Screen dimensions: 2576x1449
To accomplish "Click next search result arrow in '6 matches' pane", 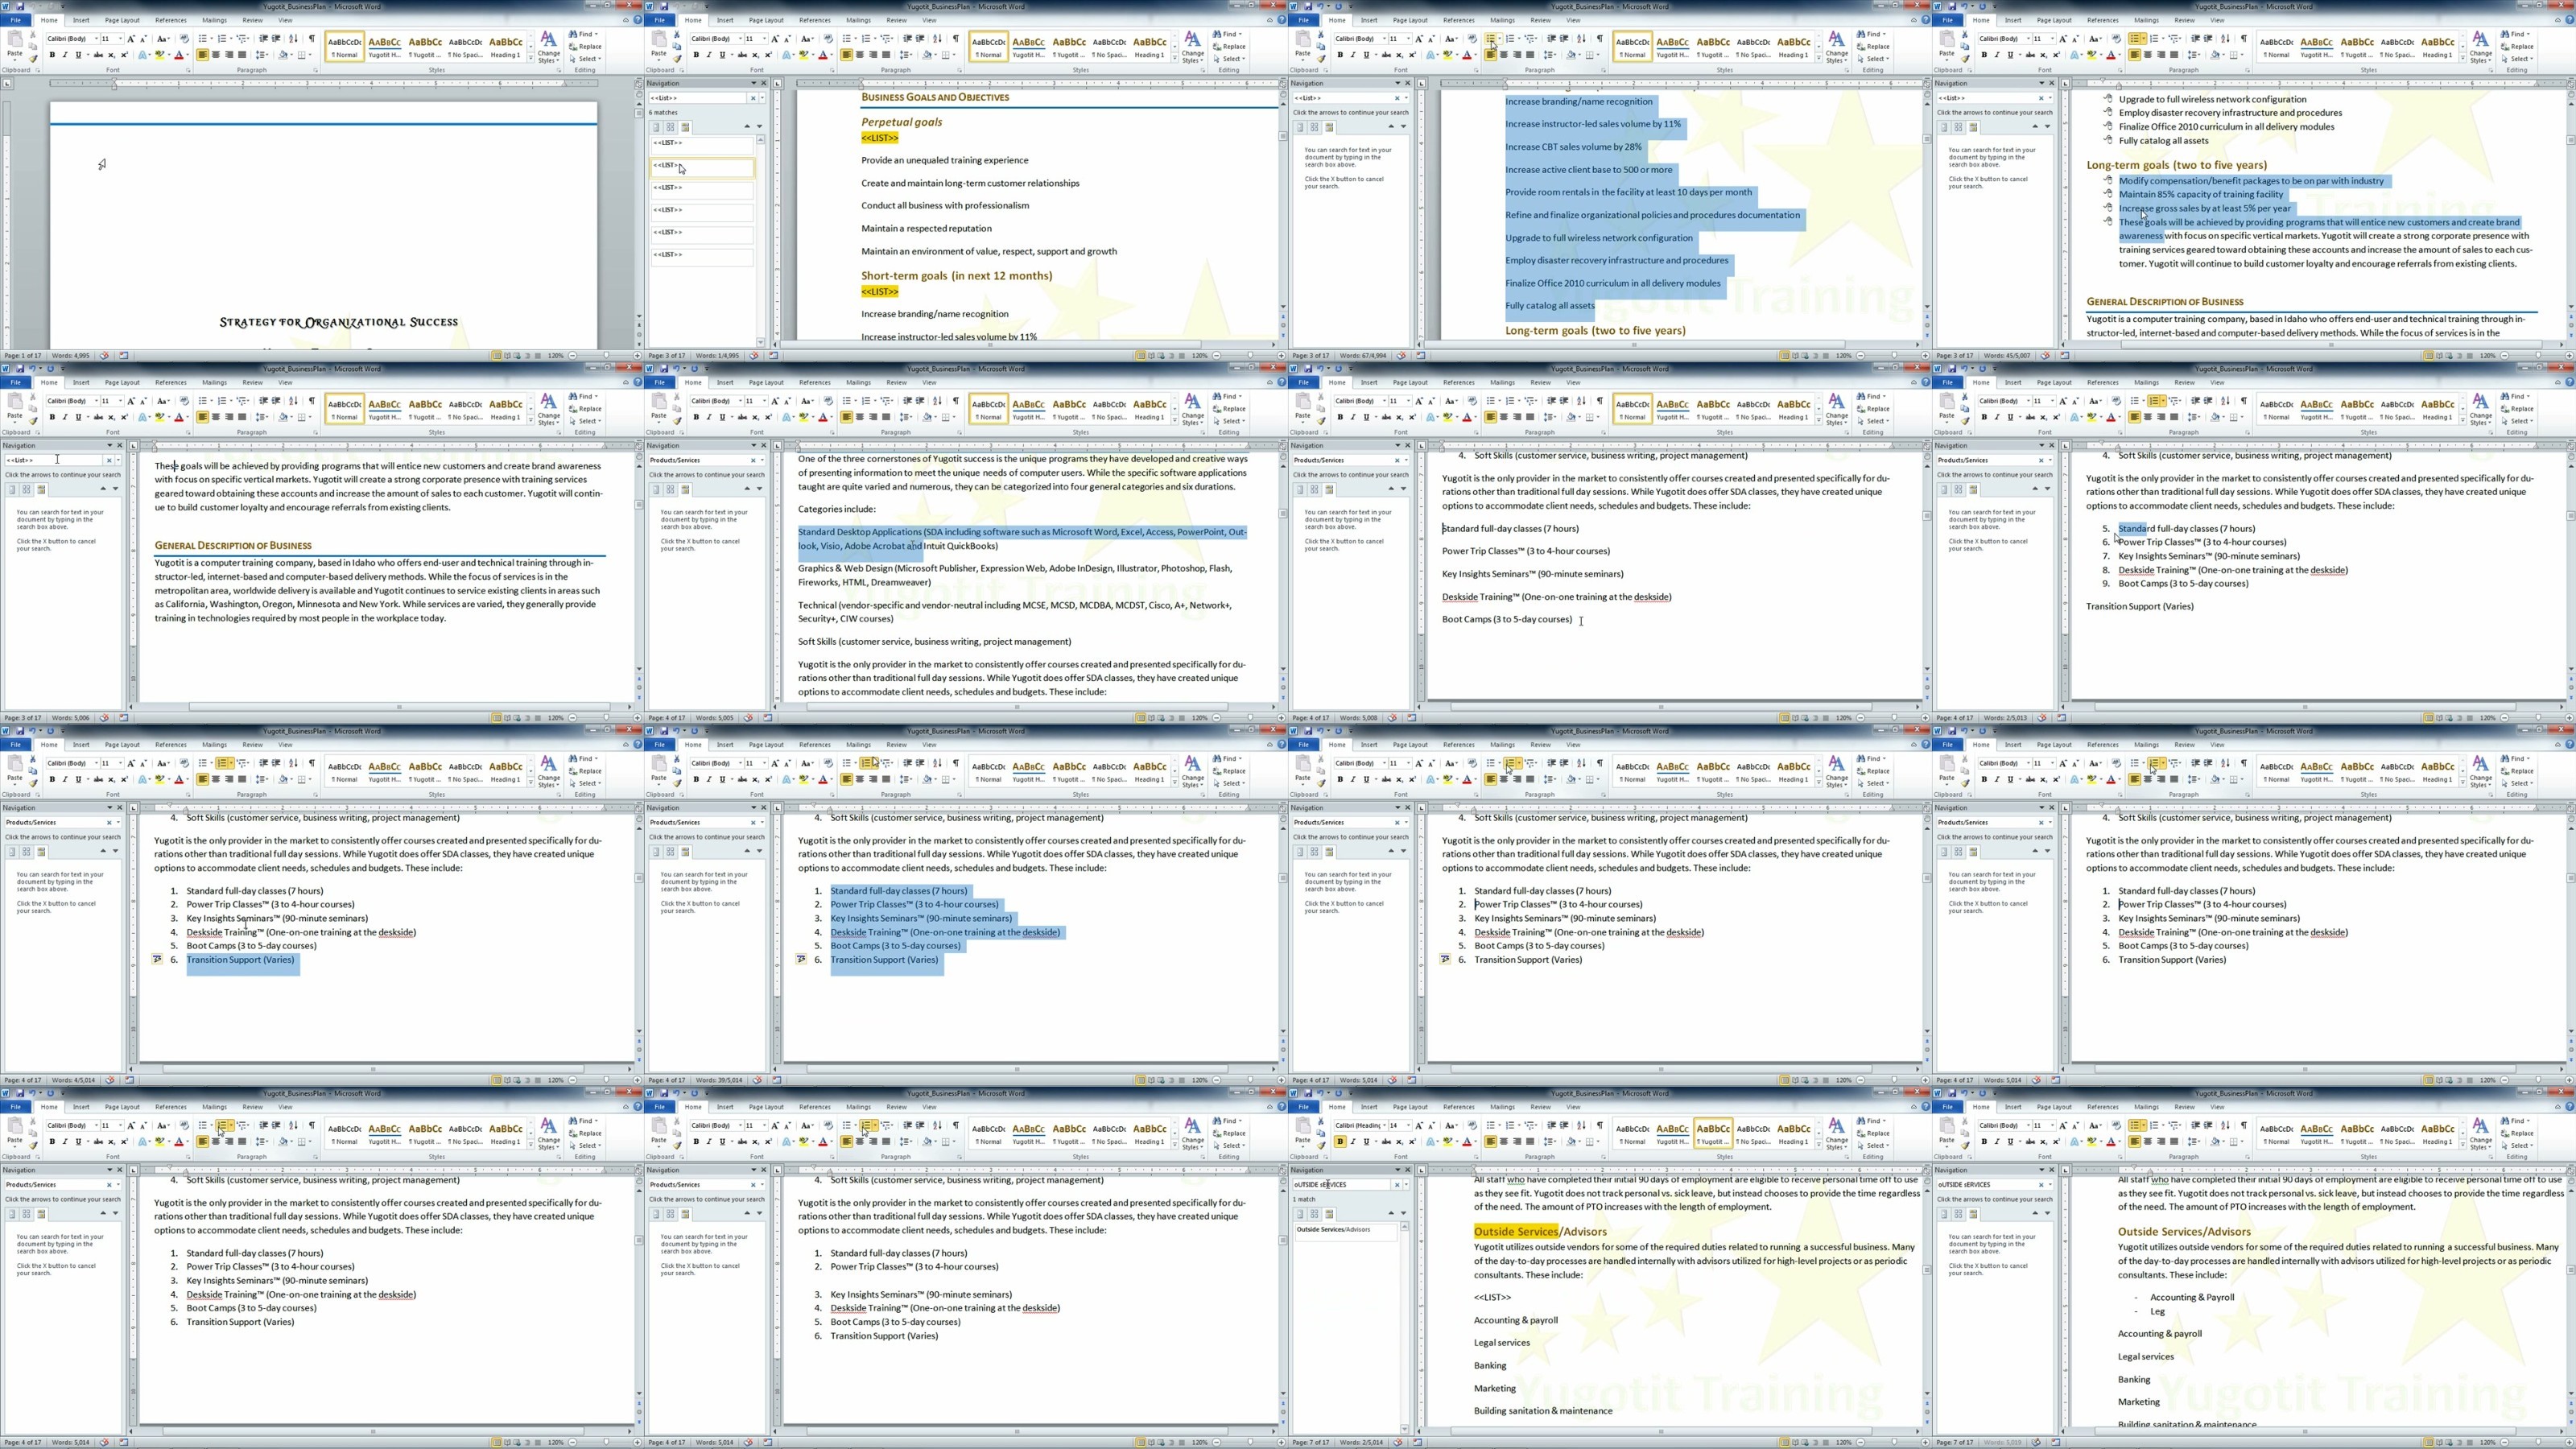I will pos(759,127).
